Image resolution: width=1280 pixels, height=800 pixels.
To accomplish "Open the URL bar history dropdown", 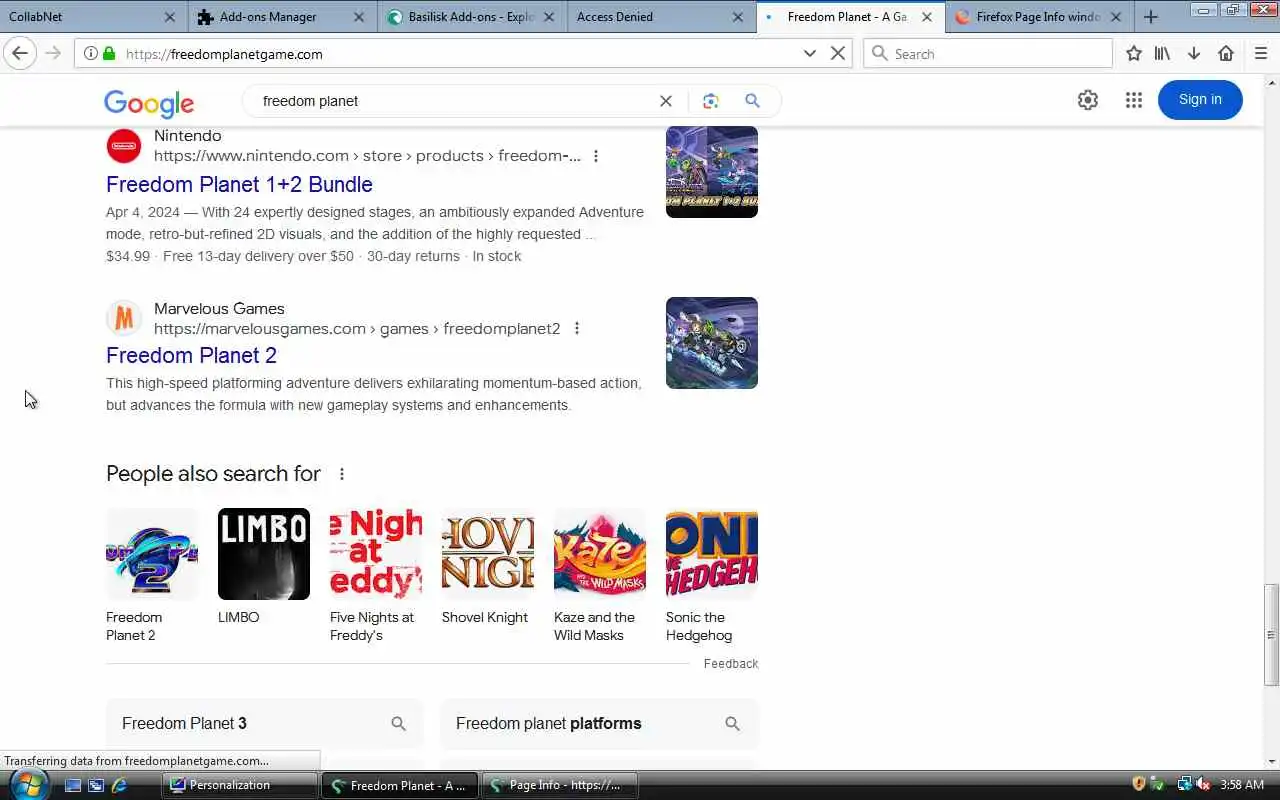I will [810, 53].
